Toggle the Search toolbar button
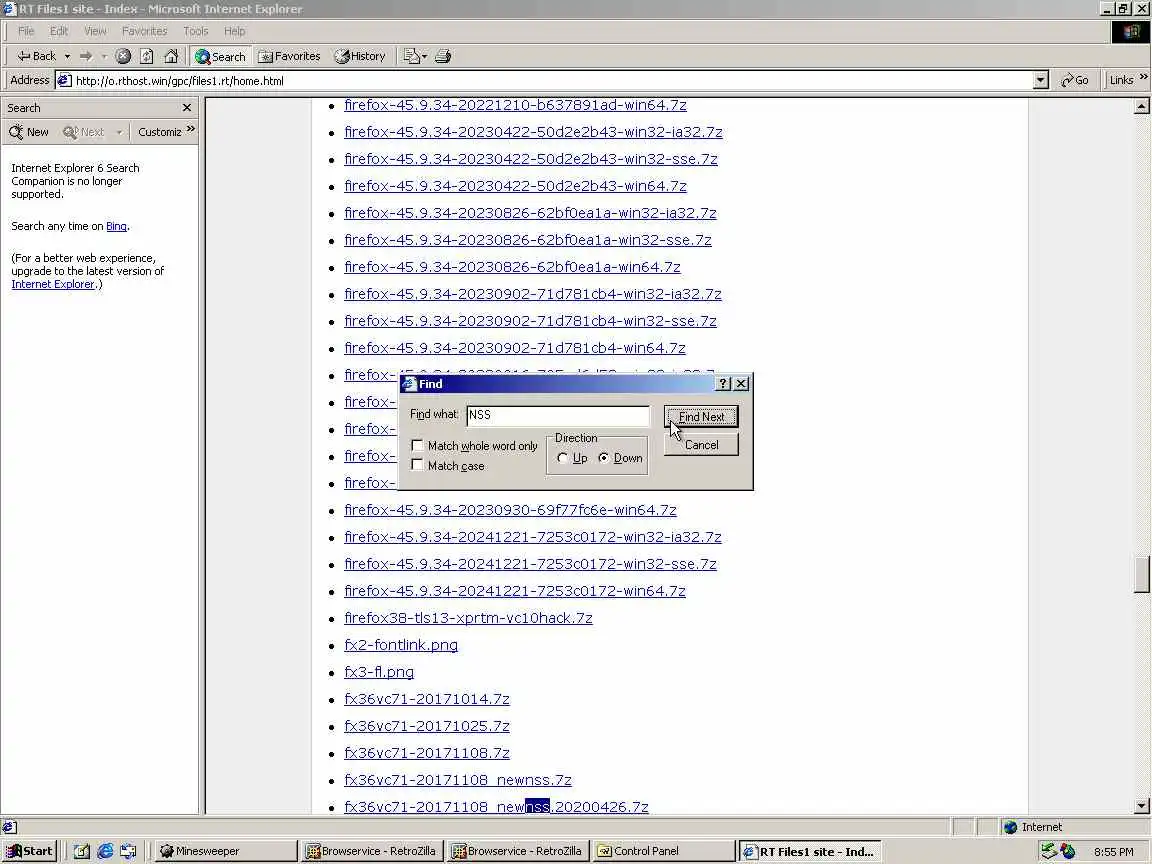Screen dimensions: 1152x864 pyautogui.click(x=220, y=57)
